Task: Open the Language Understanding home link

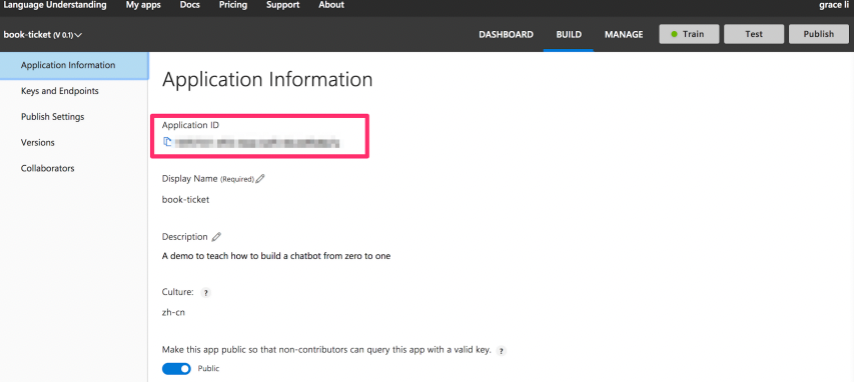Action: (x=55, y=5)
